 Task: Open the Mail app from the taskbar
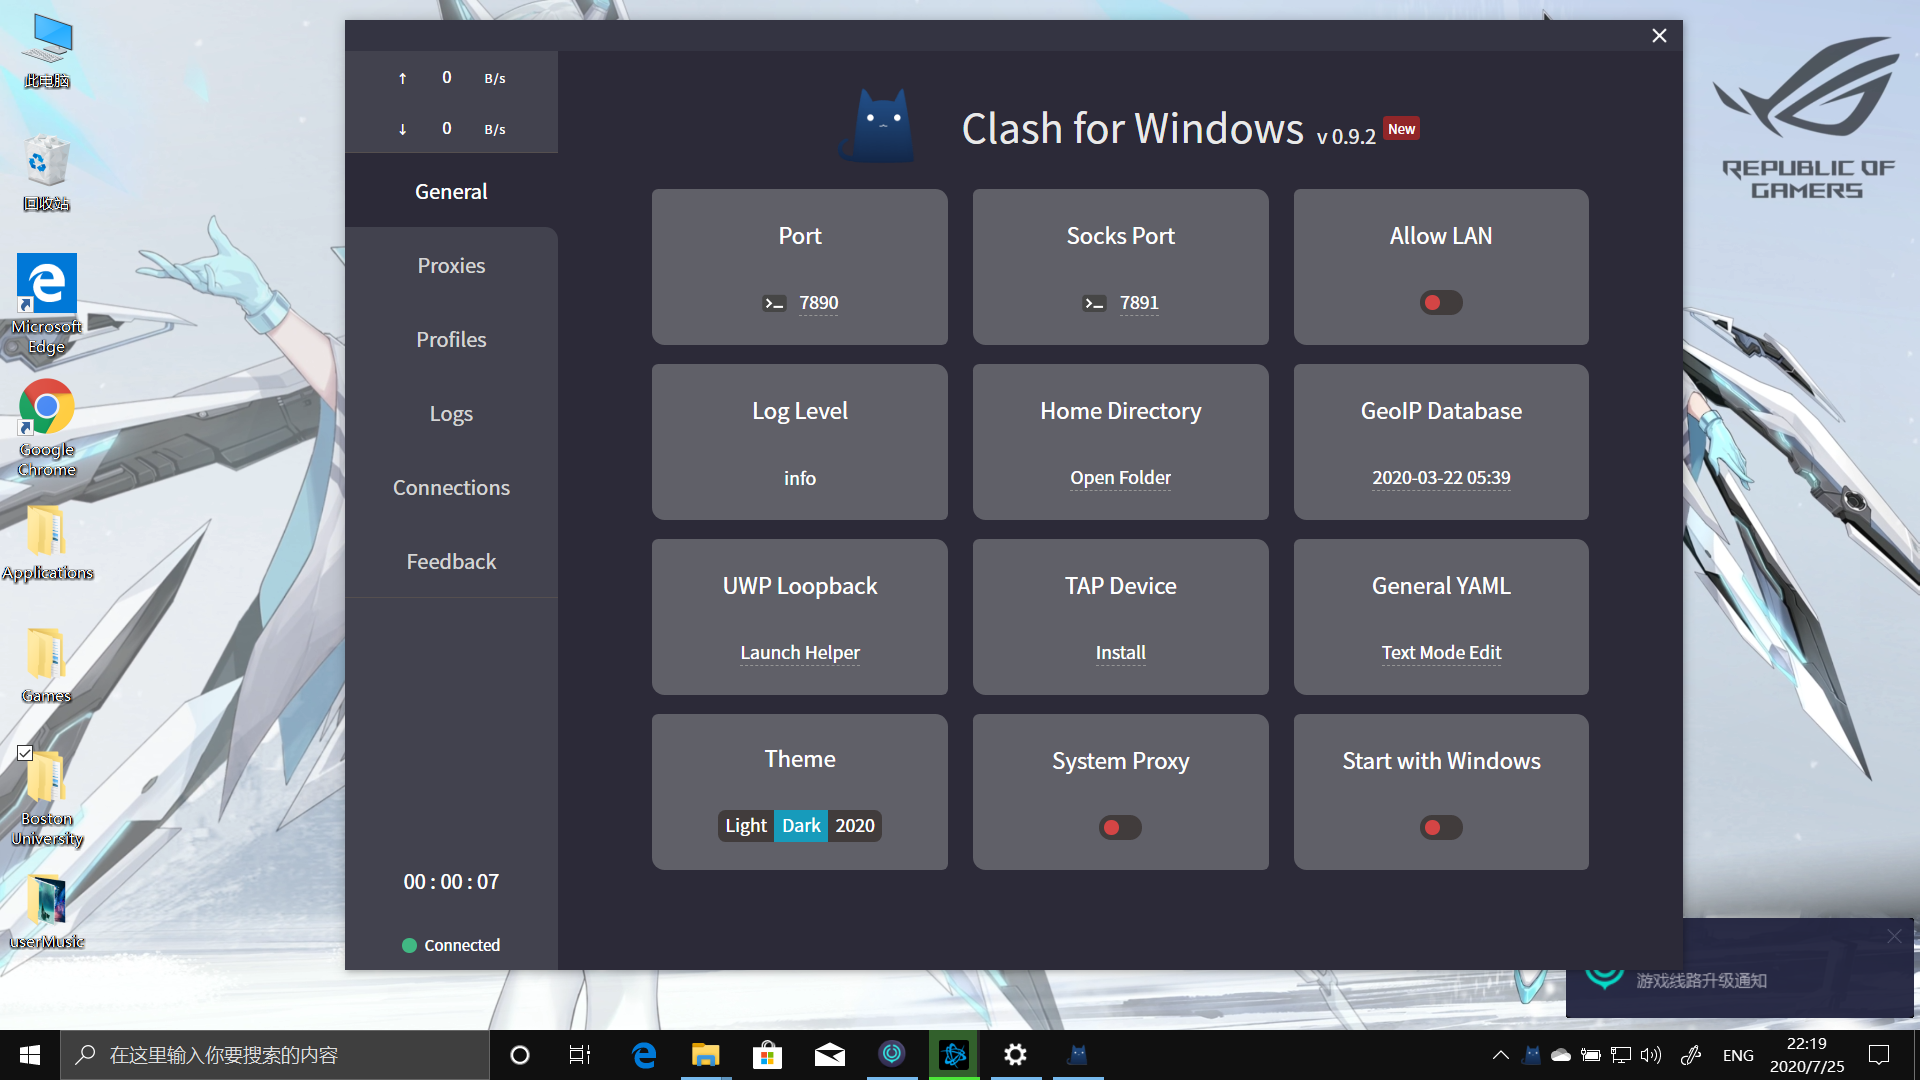click(830, 1055)
